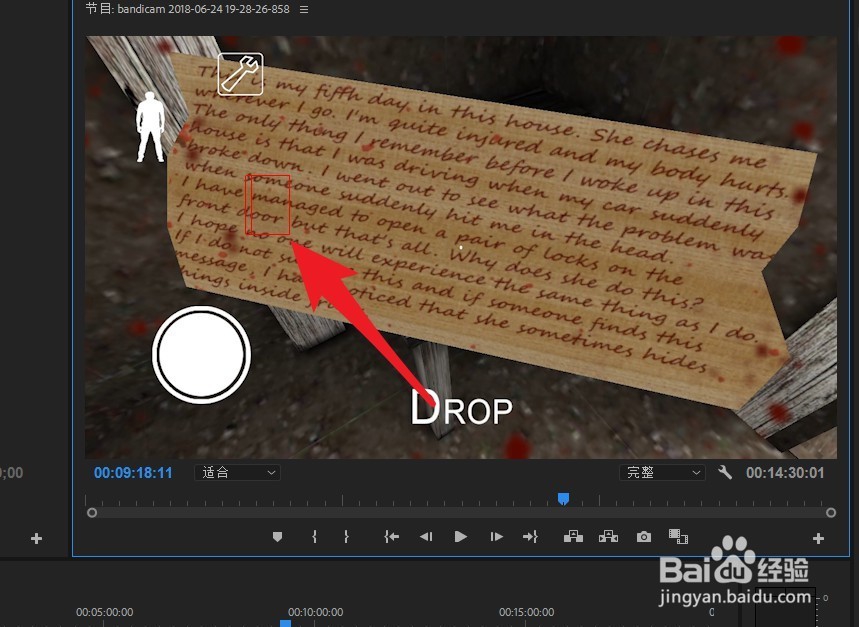Click the monitor zoom scroll bar
Image resolution: width=859 pixels, height=627 pixels.
click(x=461, y=513)
